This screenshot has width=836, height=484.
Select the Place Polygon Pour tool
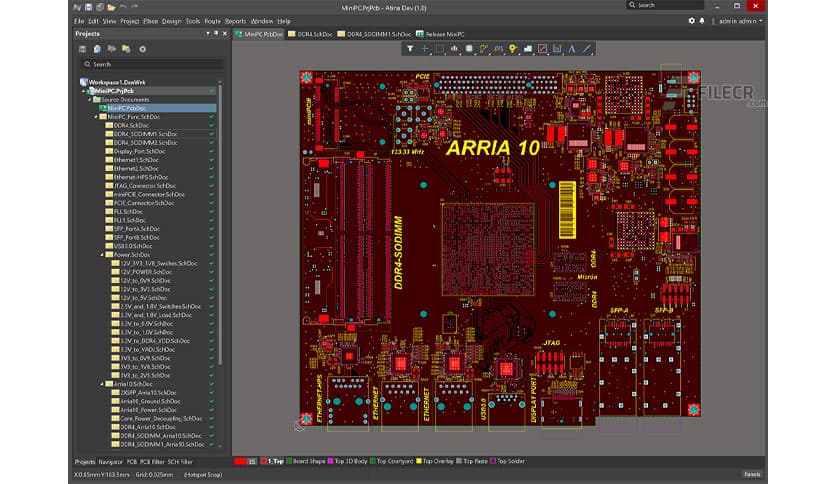(528, 49)
